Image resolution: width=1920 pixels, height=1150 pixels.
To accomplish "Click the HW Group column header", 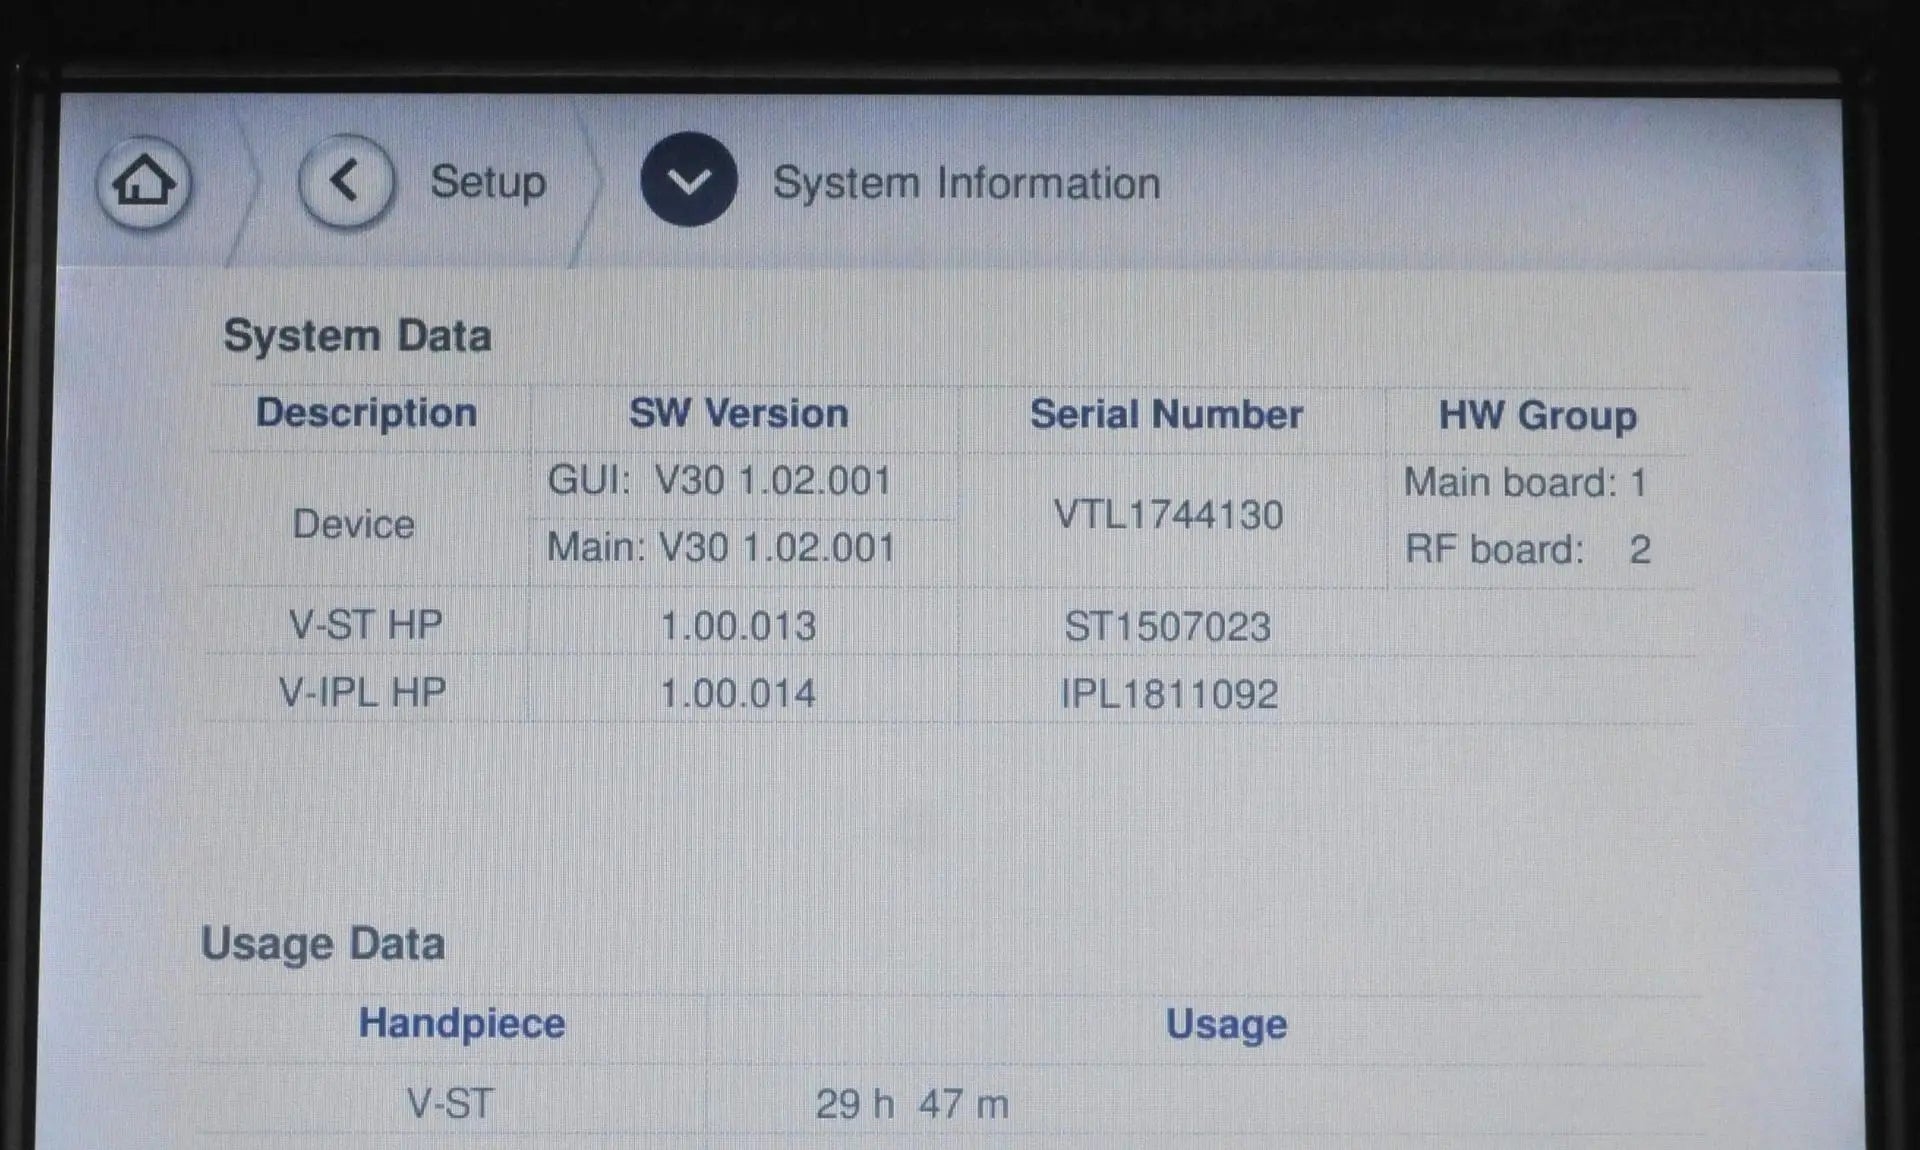I will coord(1537,416).
